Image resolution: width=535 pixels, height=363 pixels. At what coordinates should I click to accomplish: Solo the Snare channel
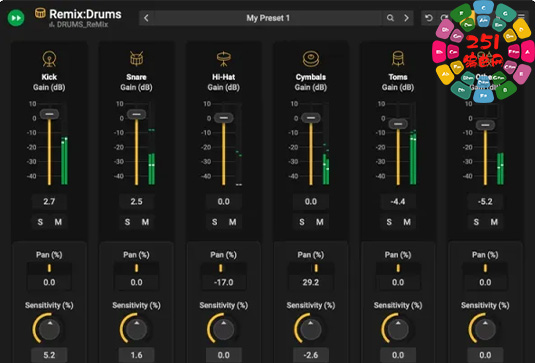coord(127,222)
